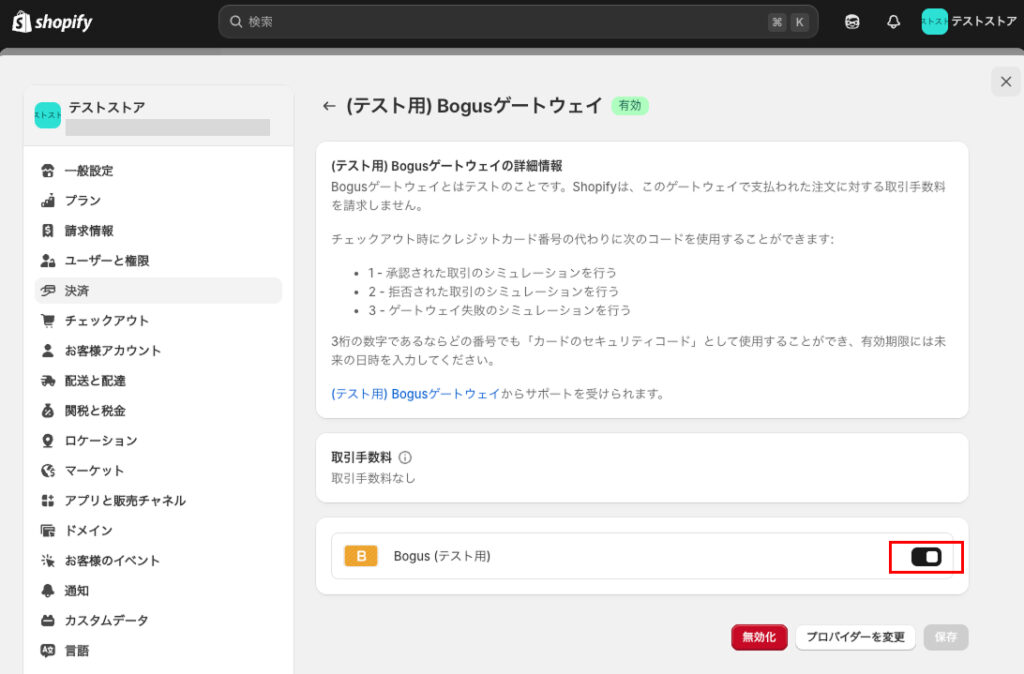The height and width of the screenshot is (674, 1024).
Task: Open チェックアウト settings from sidebar
Action: tap(106, 321)
